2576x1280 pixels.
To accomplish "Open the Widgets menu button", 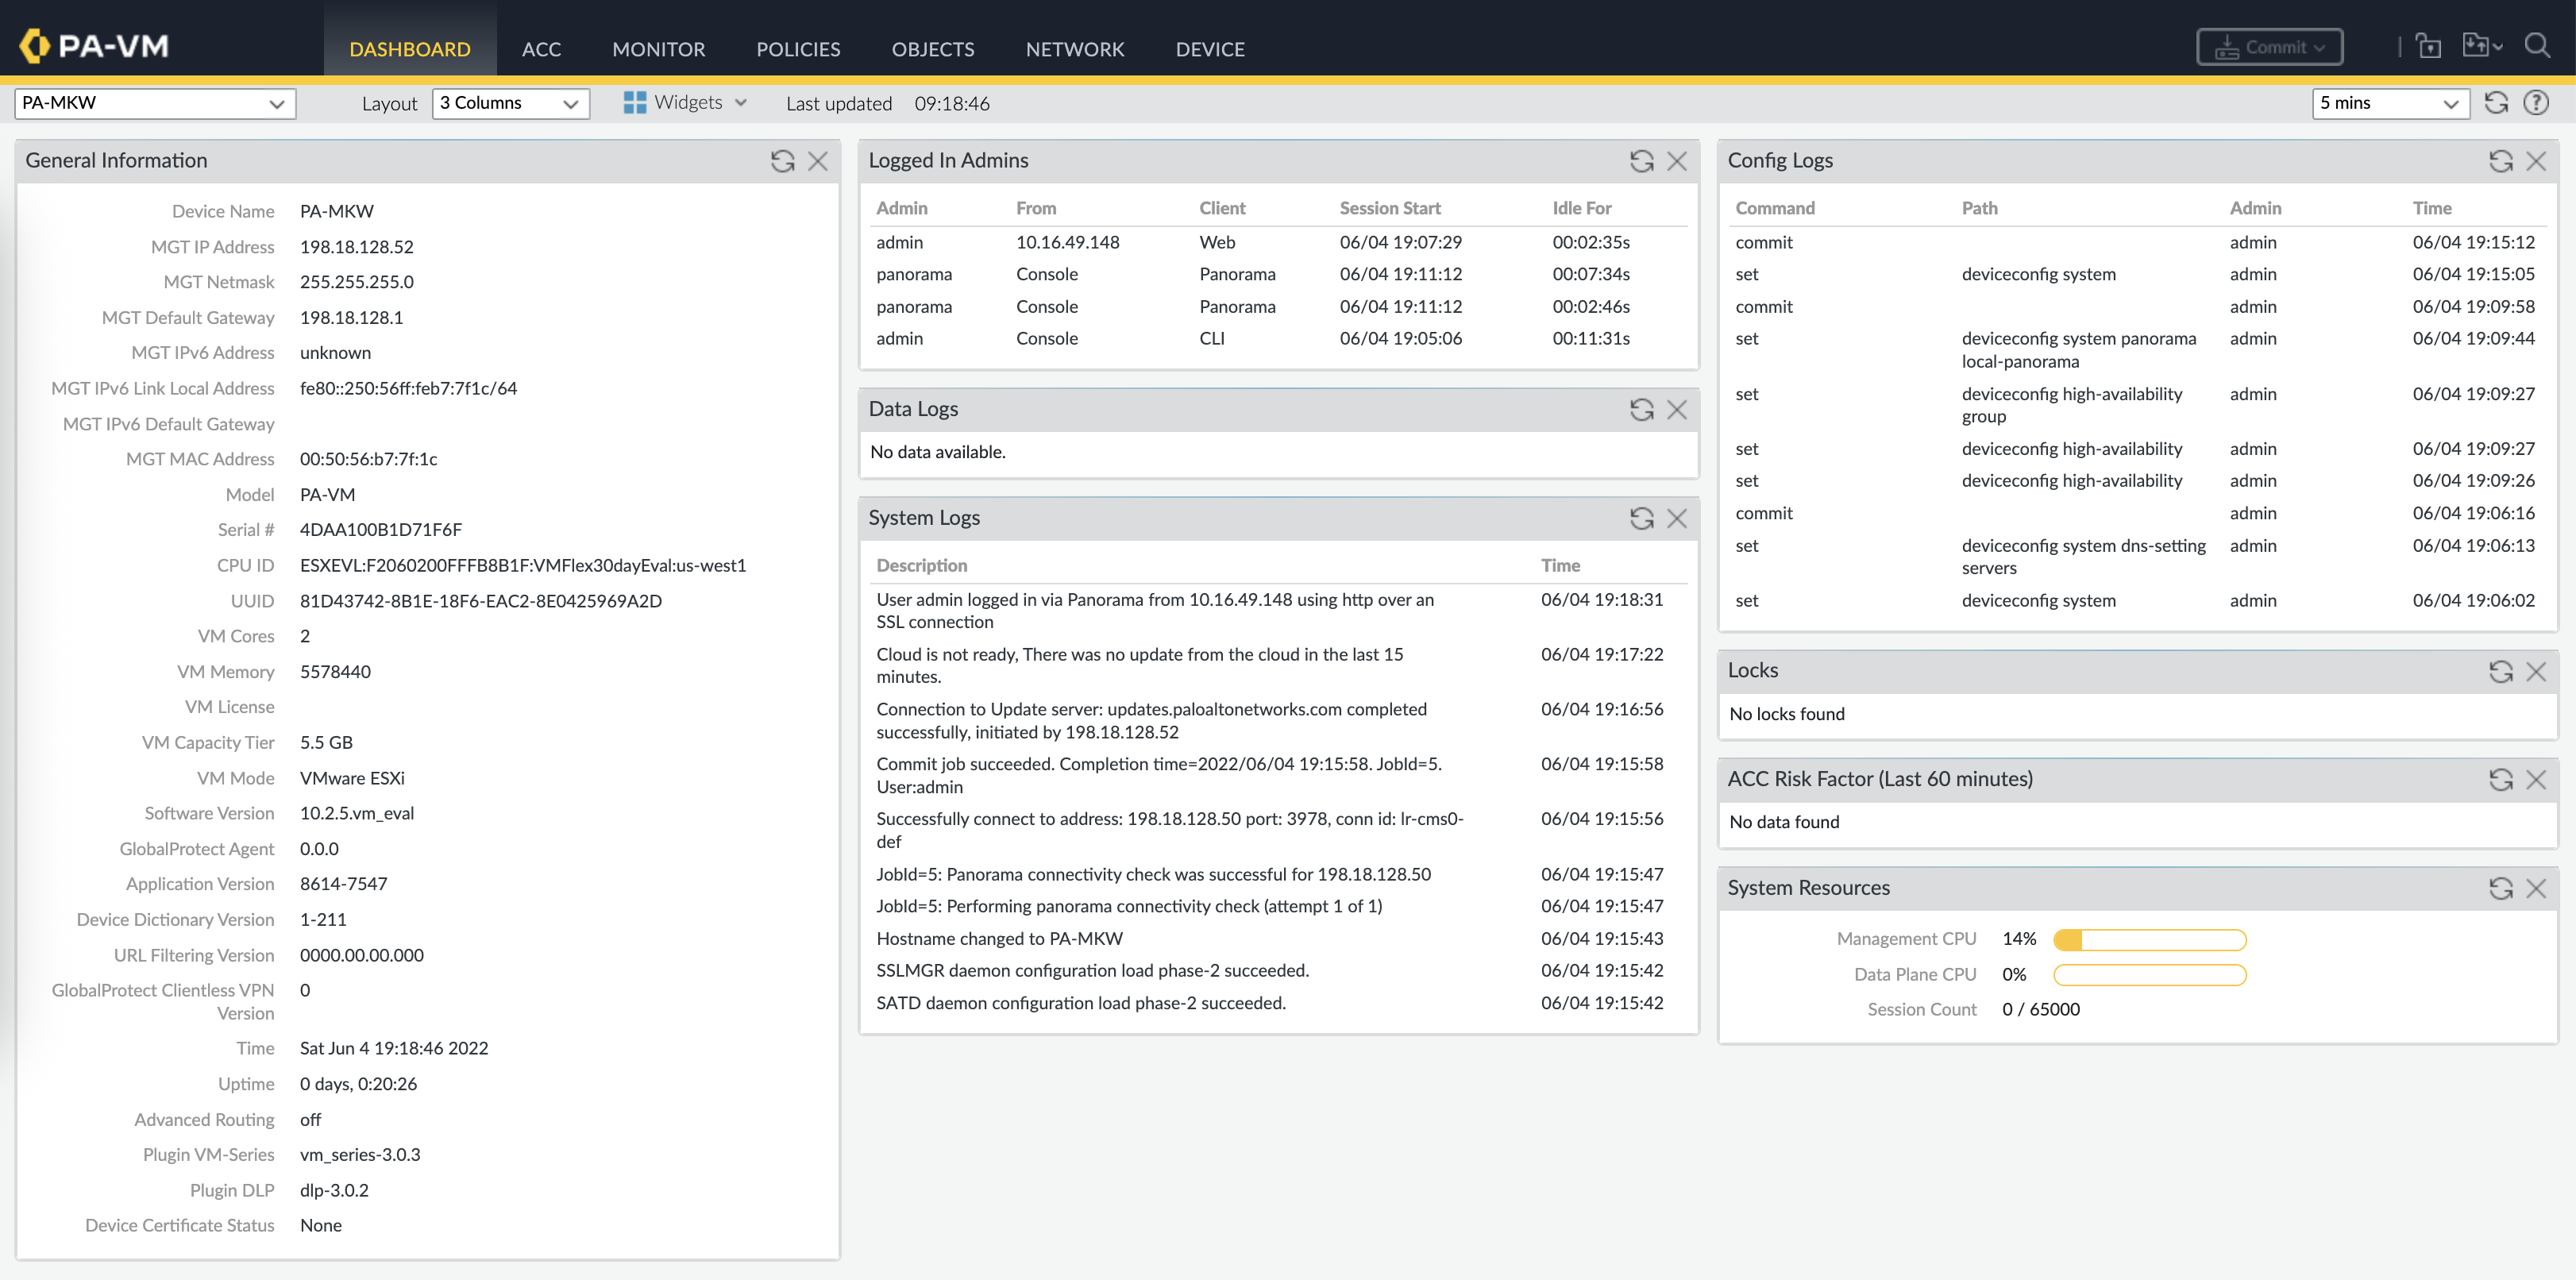I will coord(686,103).
